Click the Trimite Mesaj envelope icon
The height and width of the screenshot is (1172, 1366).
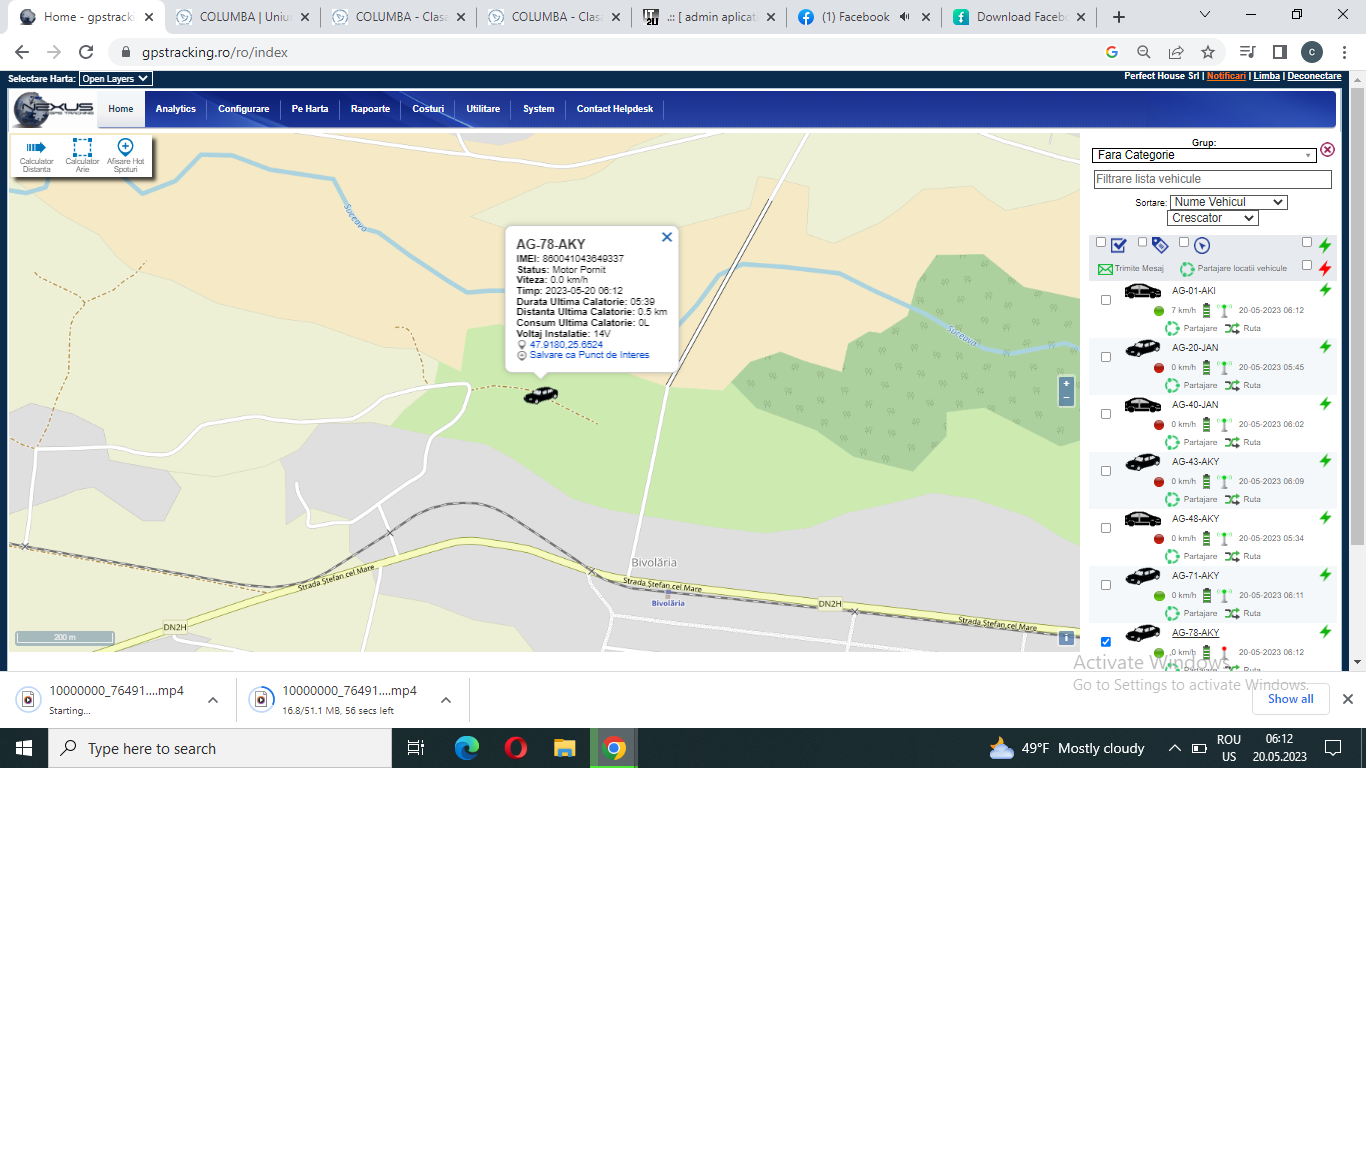coord(1105,269)
